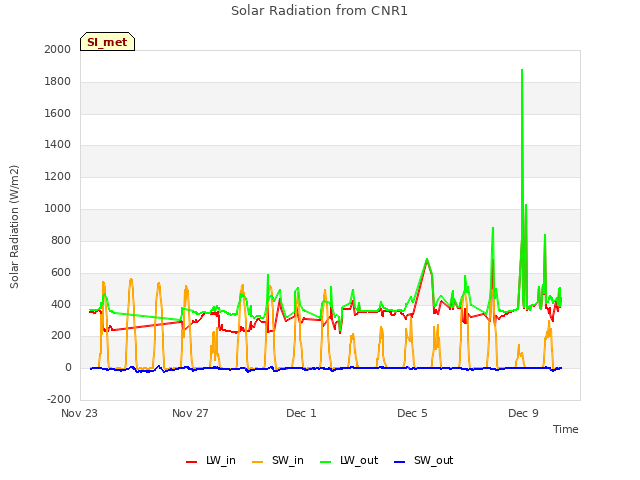Screen dimensions: 640x480
Task: Click the 1800 y-axis label
Action: (x=58, y=82)
